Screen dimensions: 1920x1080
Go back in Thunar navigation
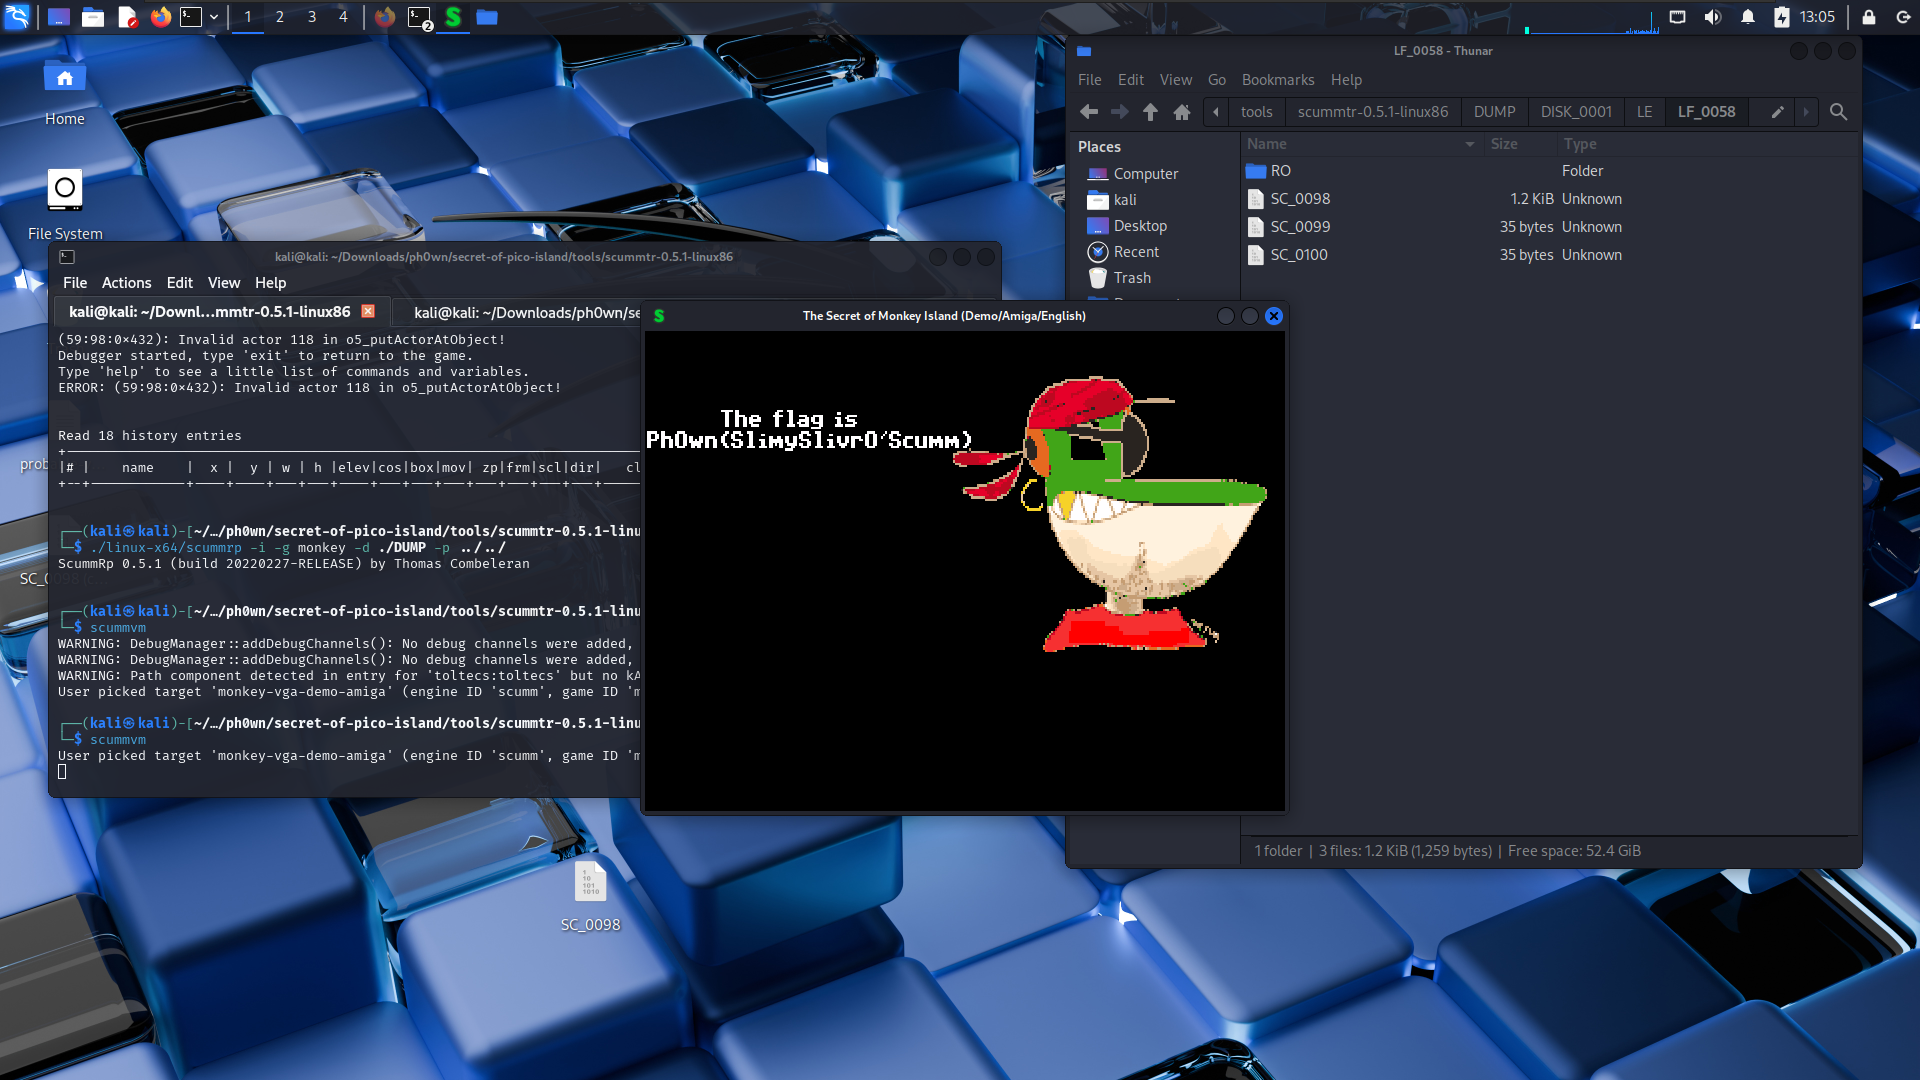click(x=1089, y=112)
